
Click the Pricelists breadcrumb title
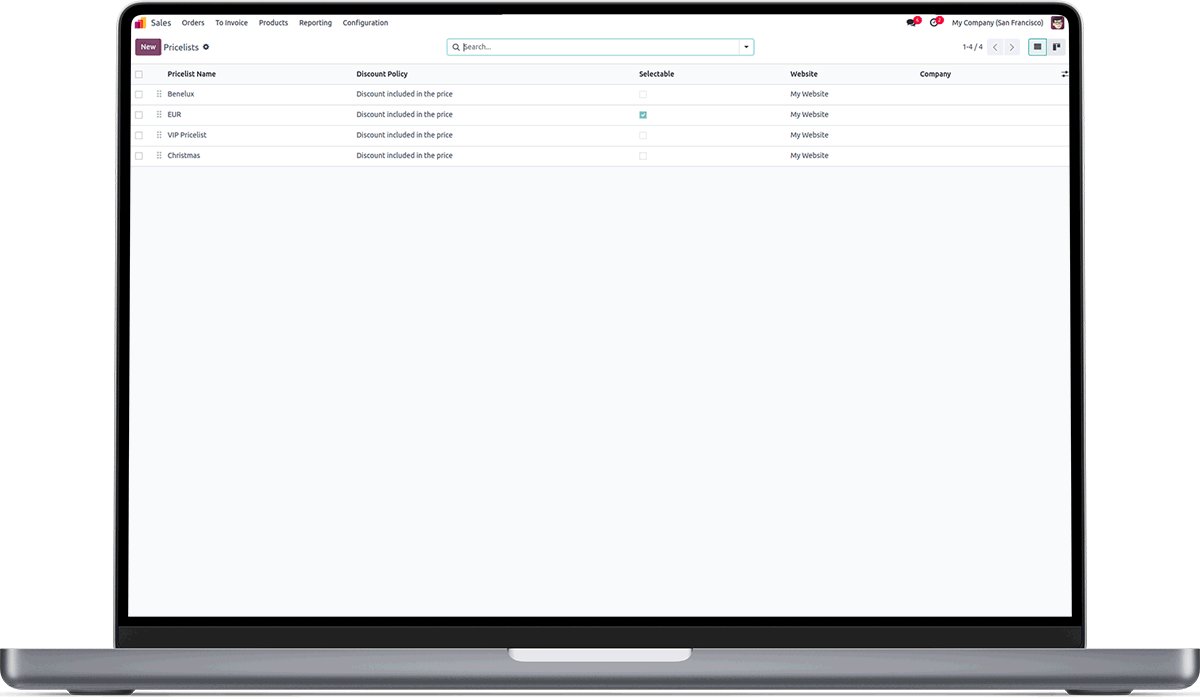[181, 47]
